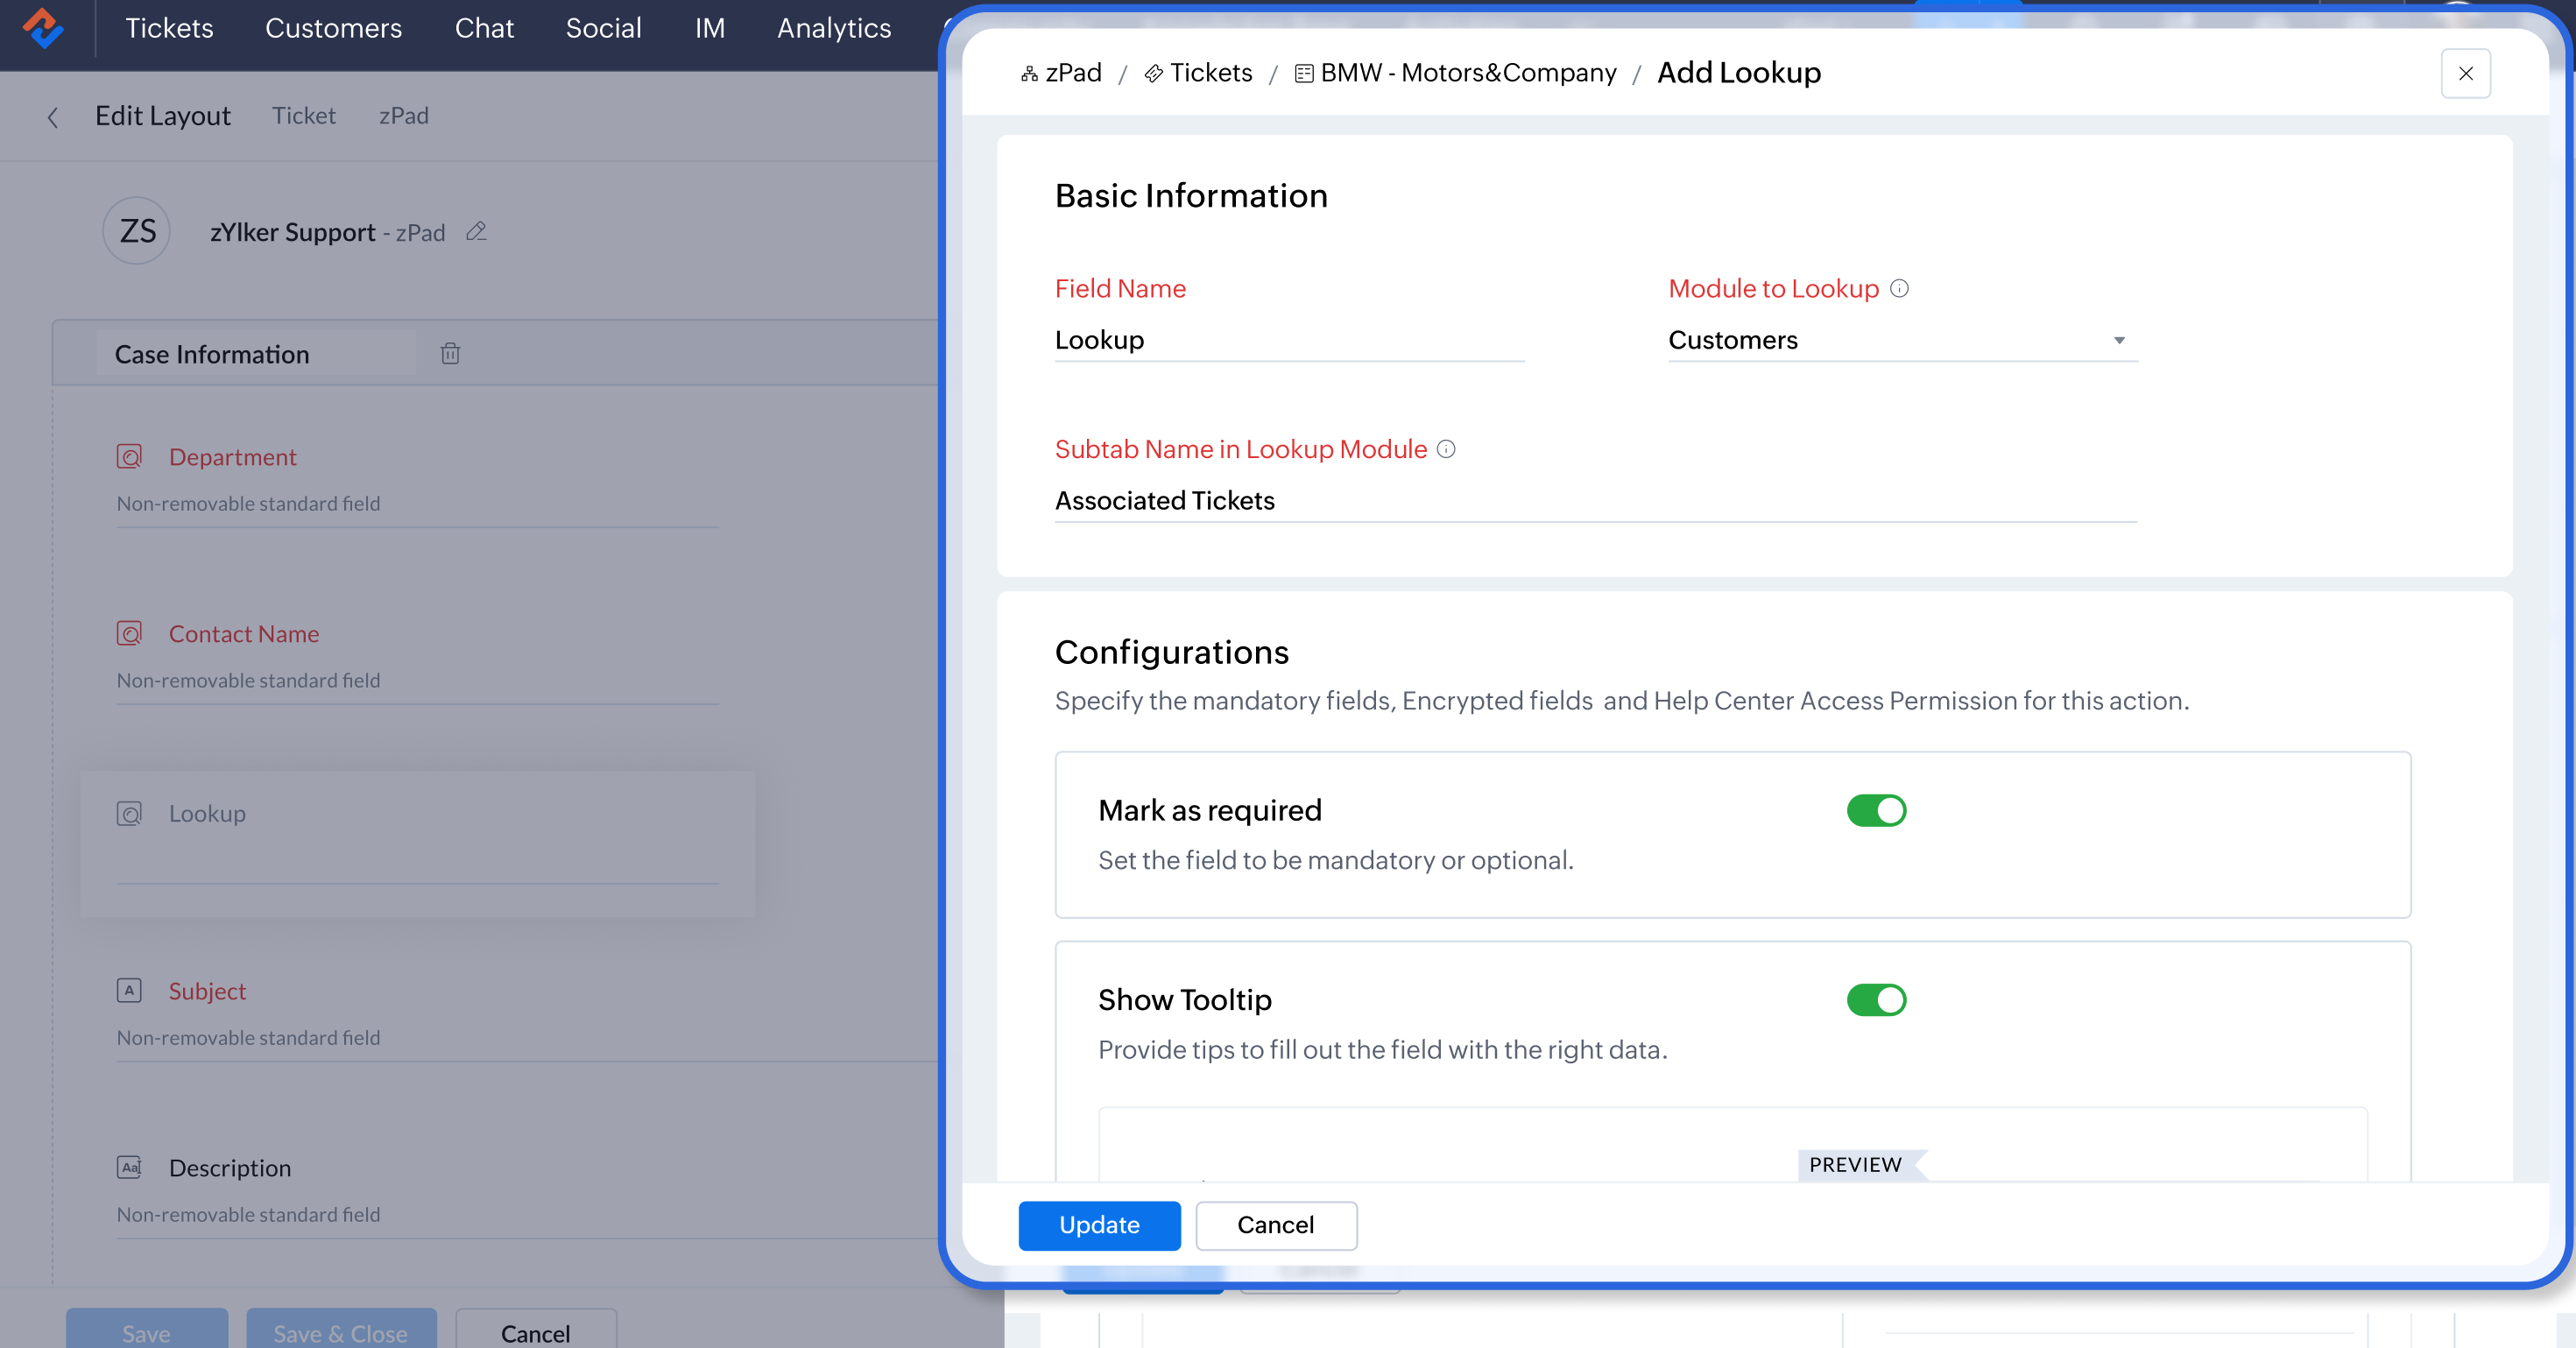This screenshot has height=1348, width=2576.
Task: Click the back chevron beside Edit Layout
Action: (53, 117)
